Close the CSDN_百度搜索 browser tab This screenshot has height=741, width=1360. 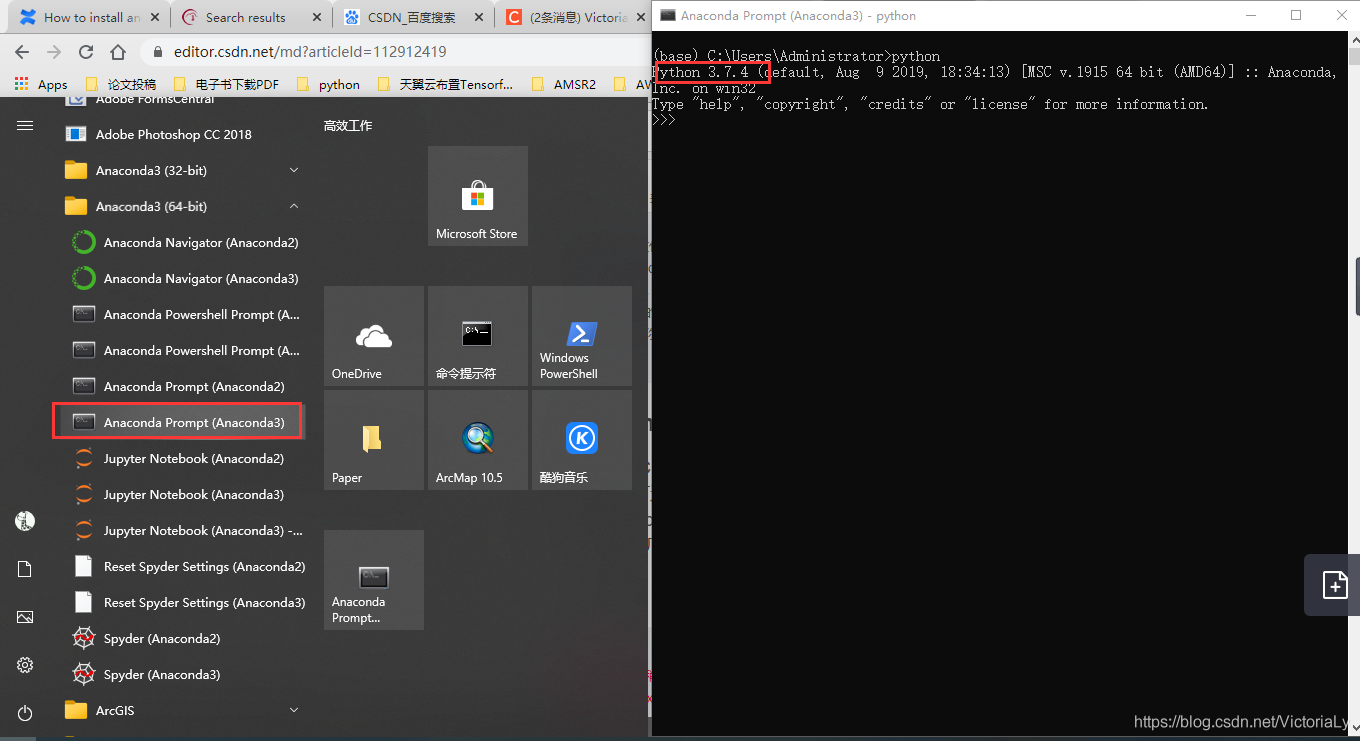pos(479,17)
